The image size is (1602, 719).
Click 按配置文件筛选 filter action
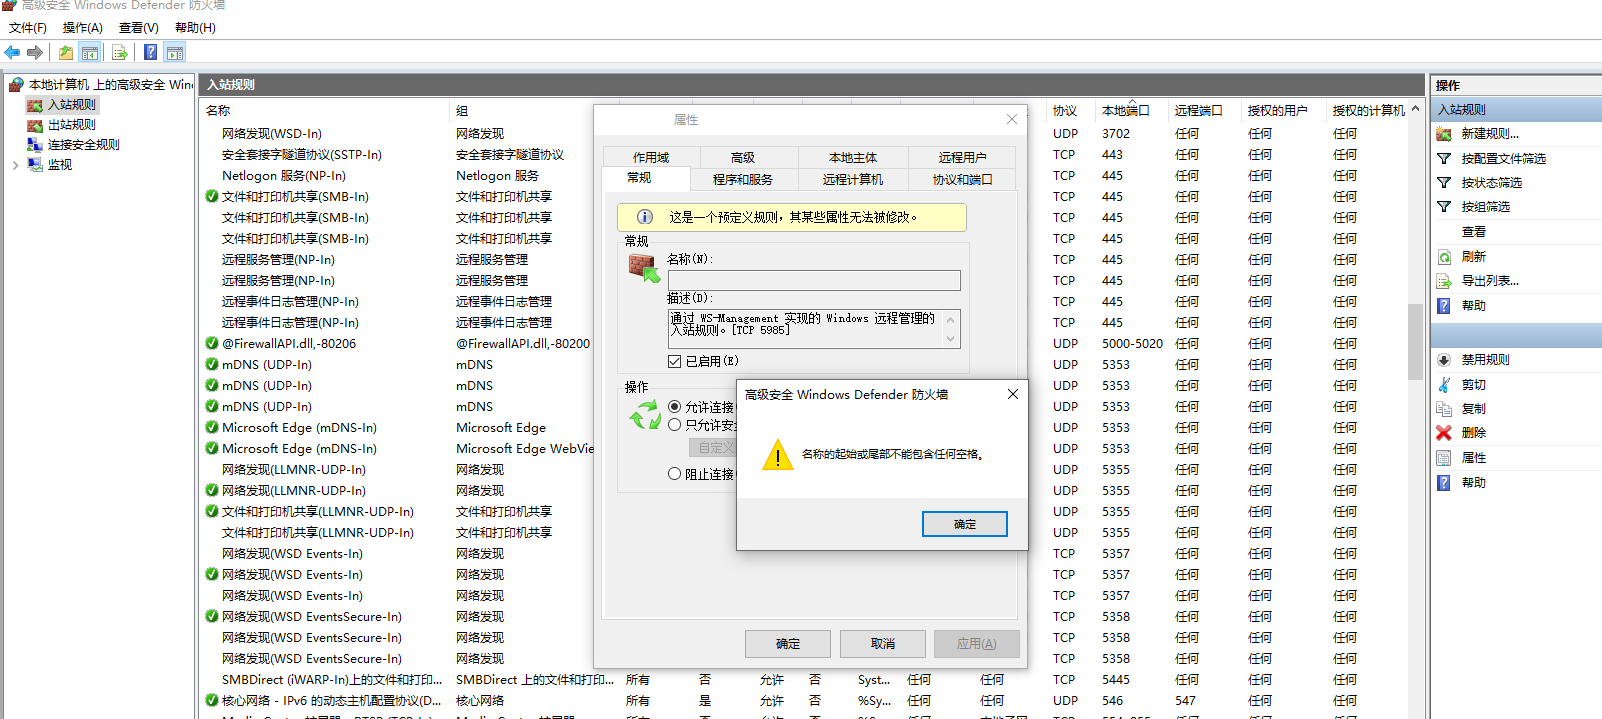(x=1503, y=158)
